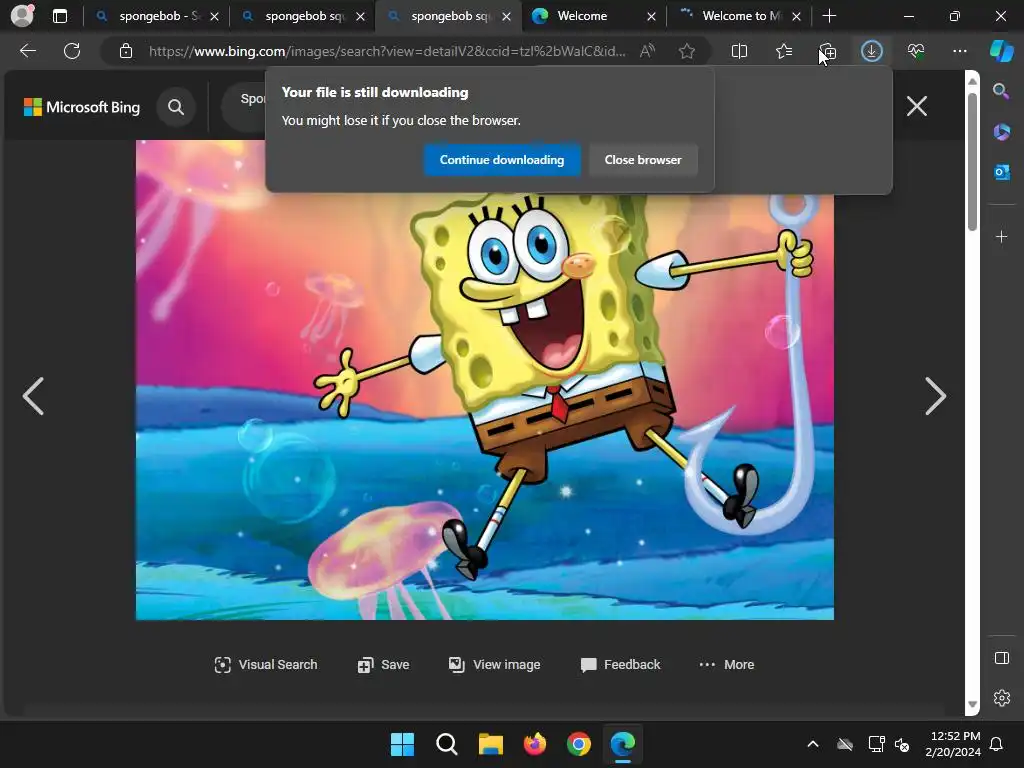Image resolution: width=1024 pixels, height=768 pixels.
Task: Close the Welcome tab
Action: tap(651, 17)
